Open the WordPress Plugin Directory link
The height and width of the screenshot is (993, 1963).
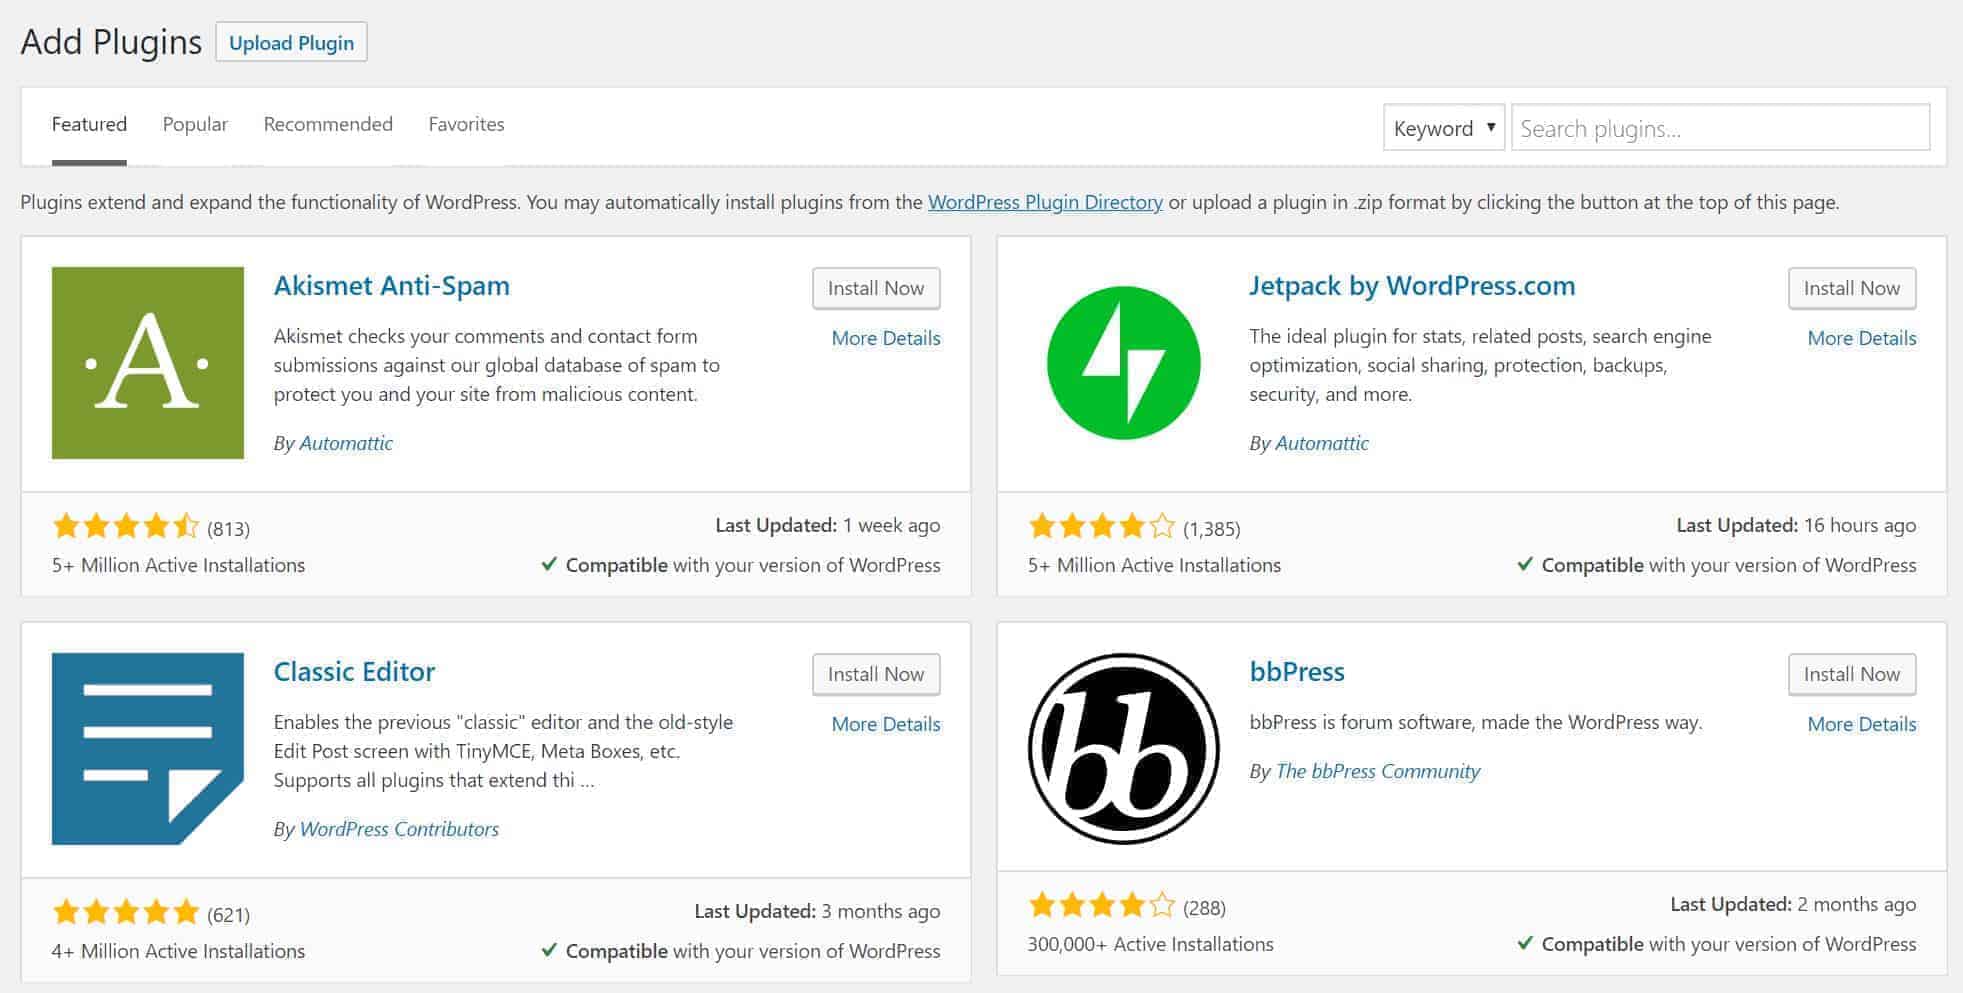point(1045,202)
